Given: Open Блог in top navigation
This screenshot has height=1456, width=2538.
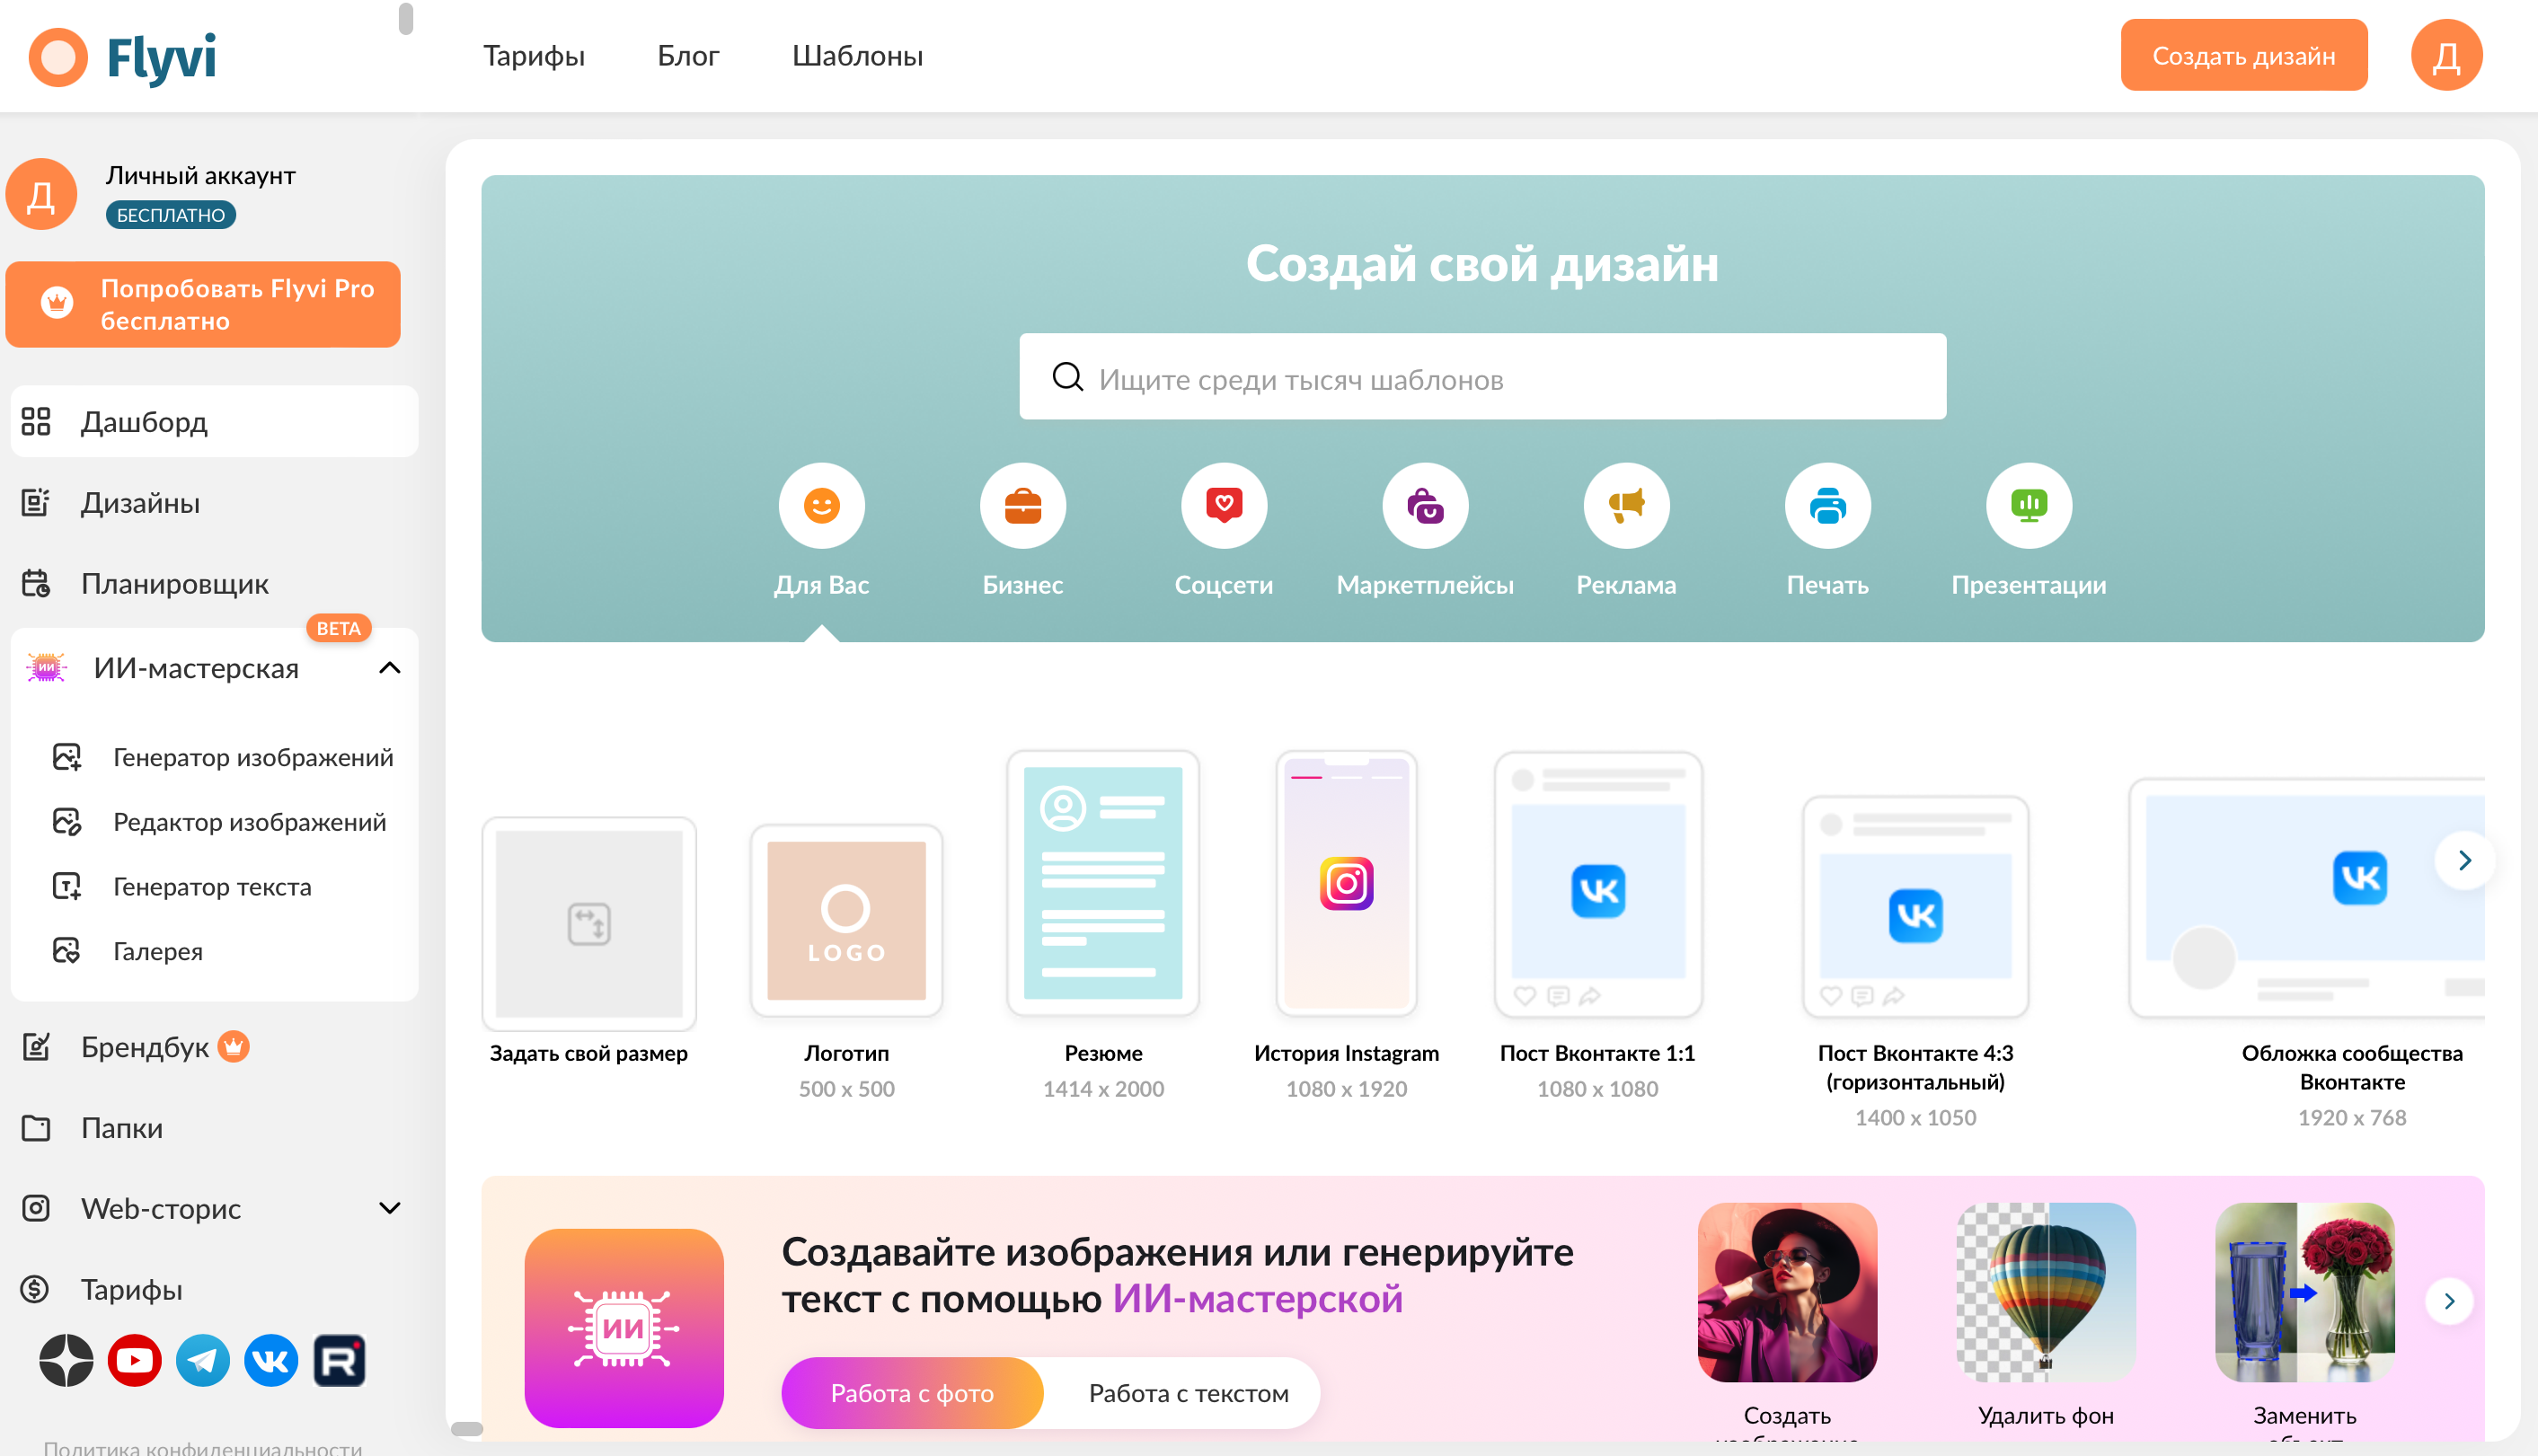Looking at the screenshot, I should coord(688,56).
